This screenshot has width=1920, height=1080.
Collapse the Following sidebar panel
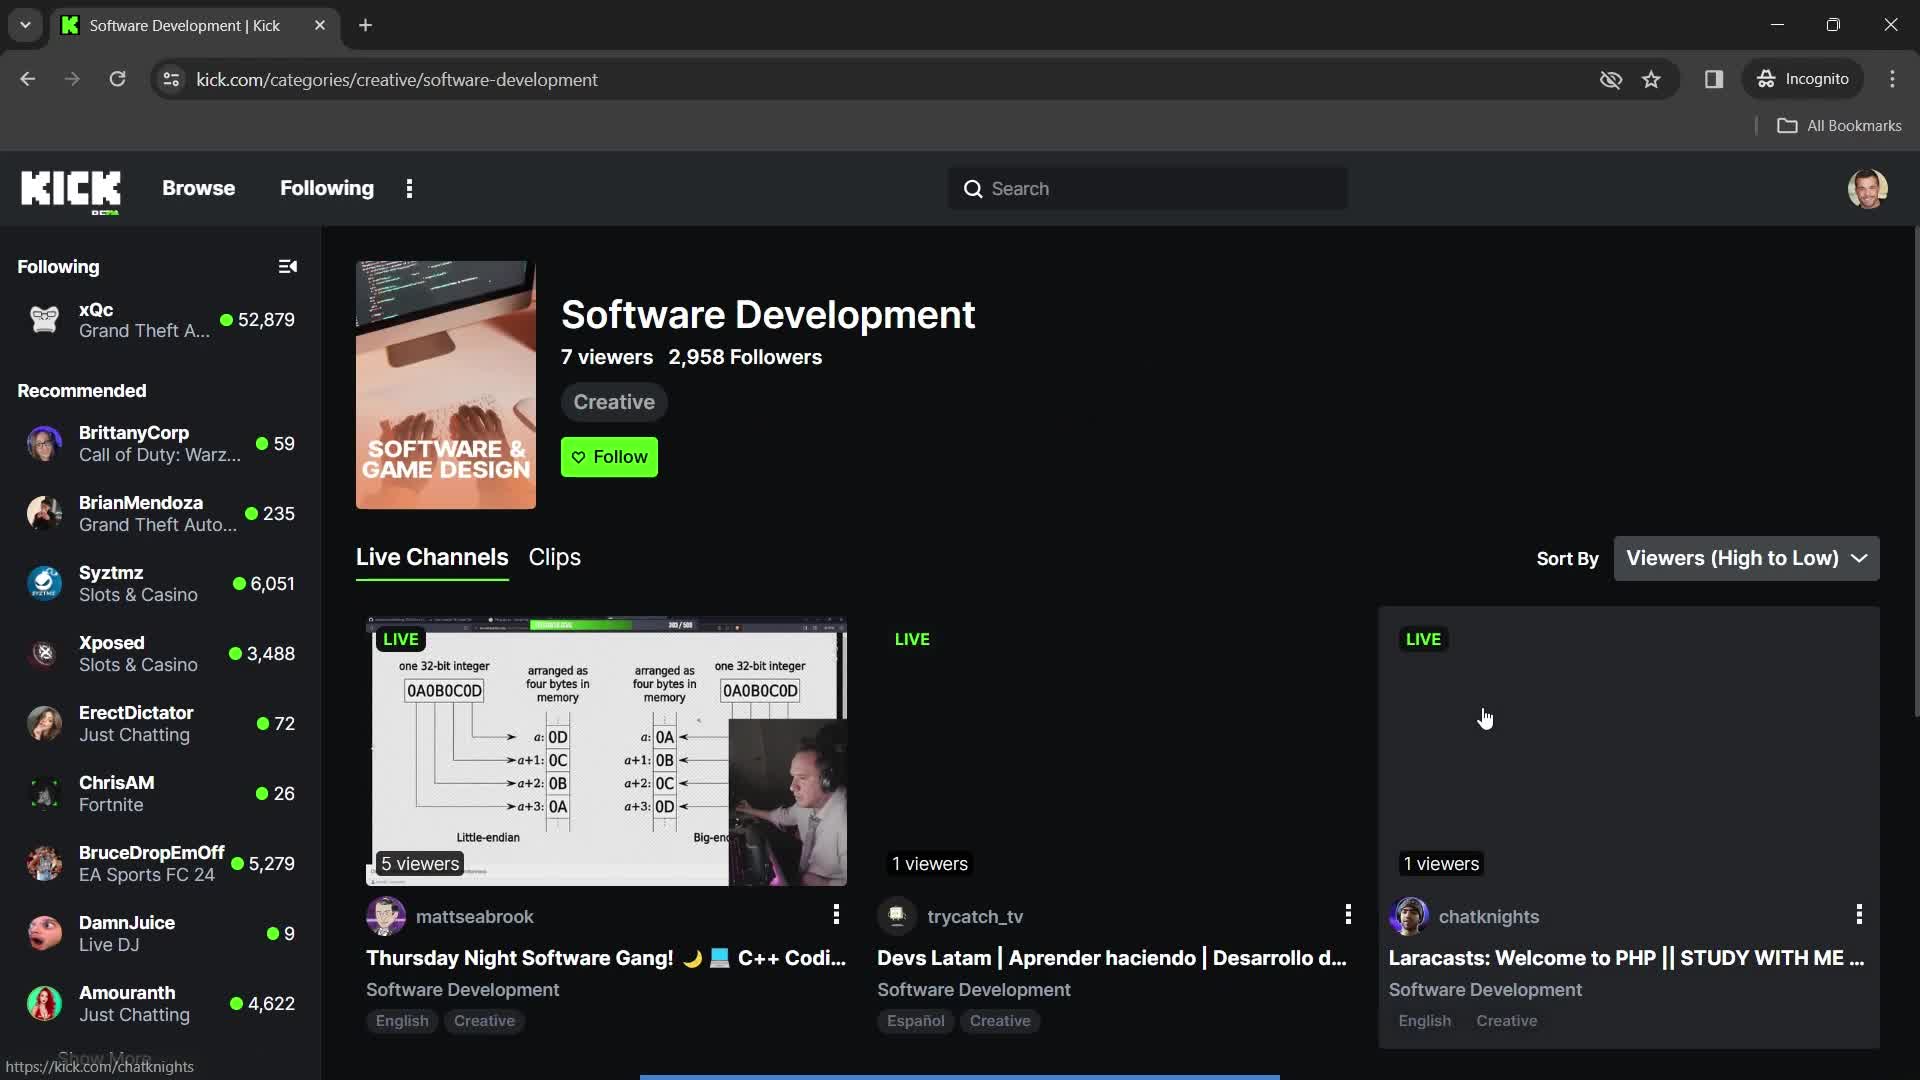(288, 267)
